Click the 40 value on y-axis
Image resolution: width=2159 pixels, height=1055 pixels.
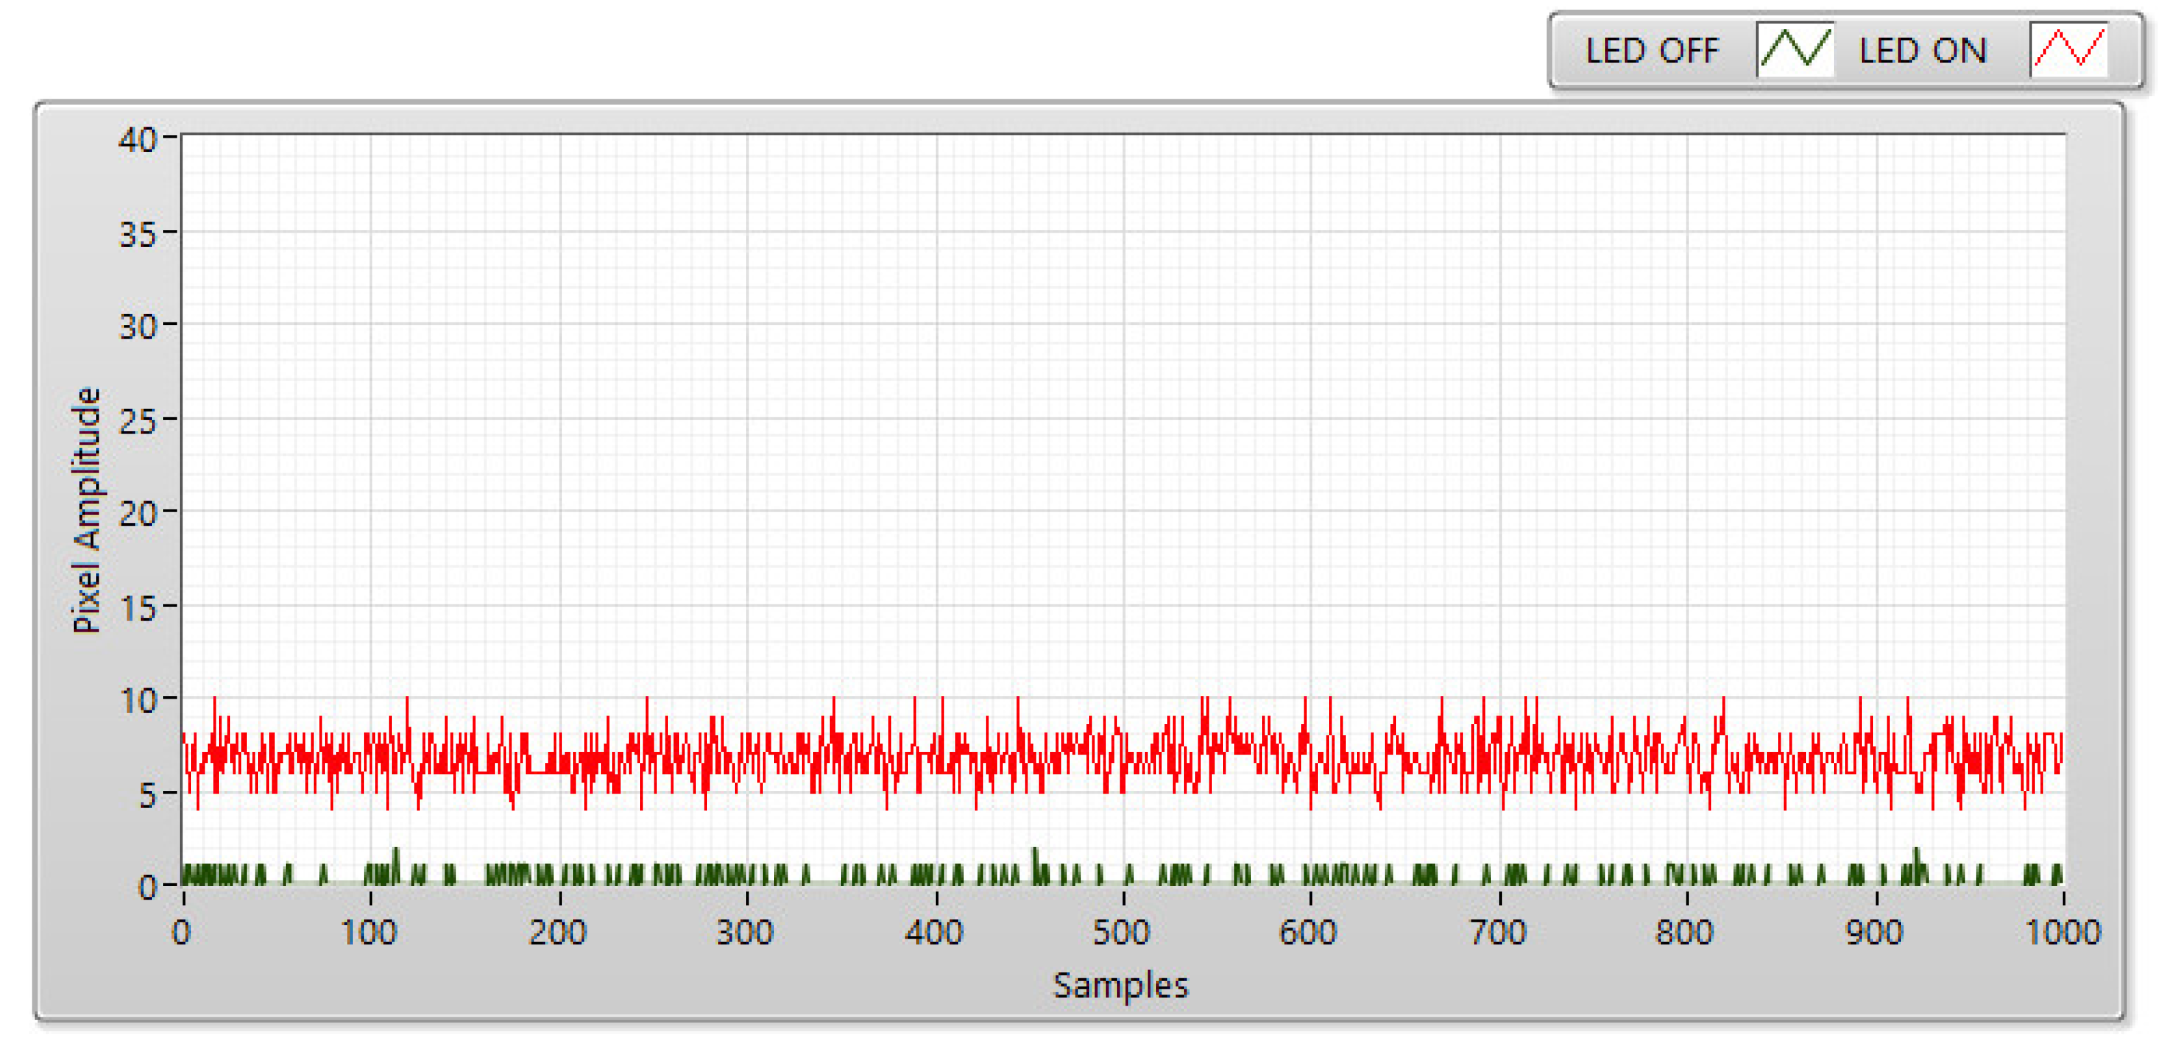pyautogui.click(x=138, y=139)
